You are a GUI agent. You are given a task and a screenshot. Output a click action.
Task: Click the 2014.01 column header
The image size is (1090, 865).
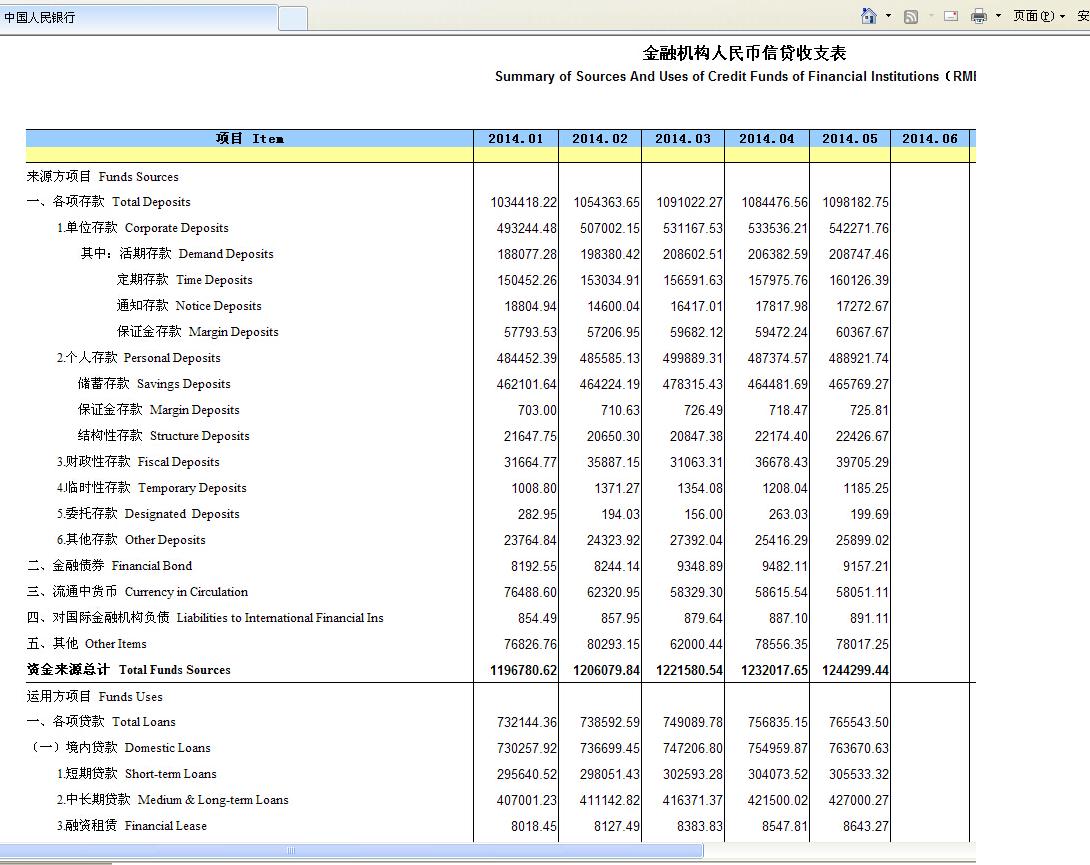515,139
